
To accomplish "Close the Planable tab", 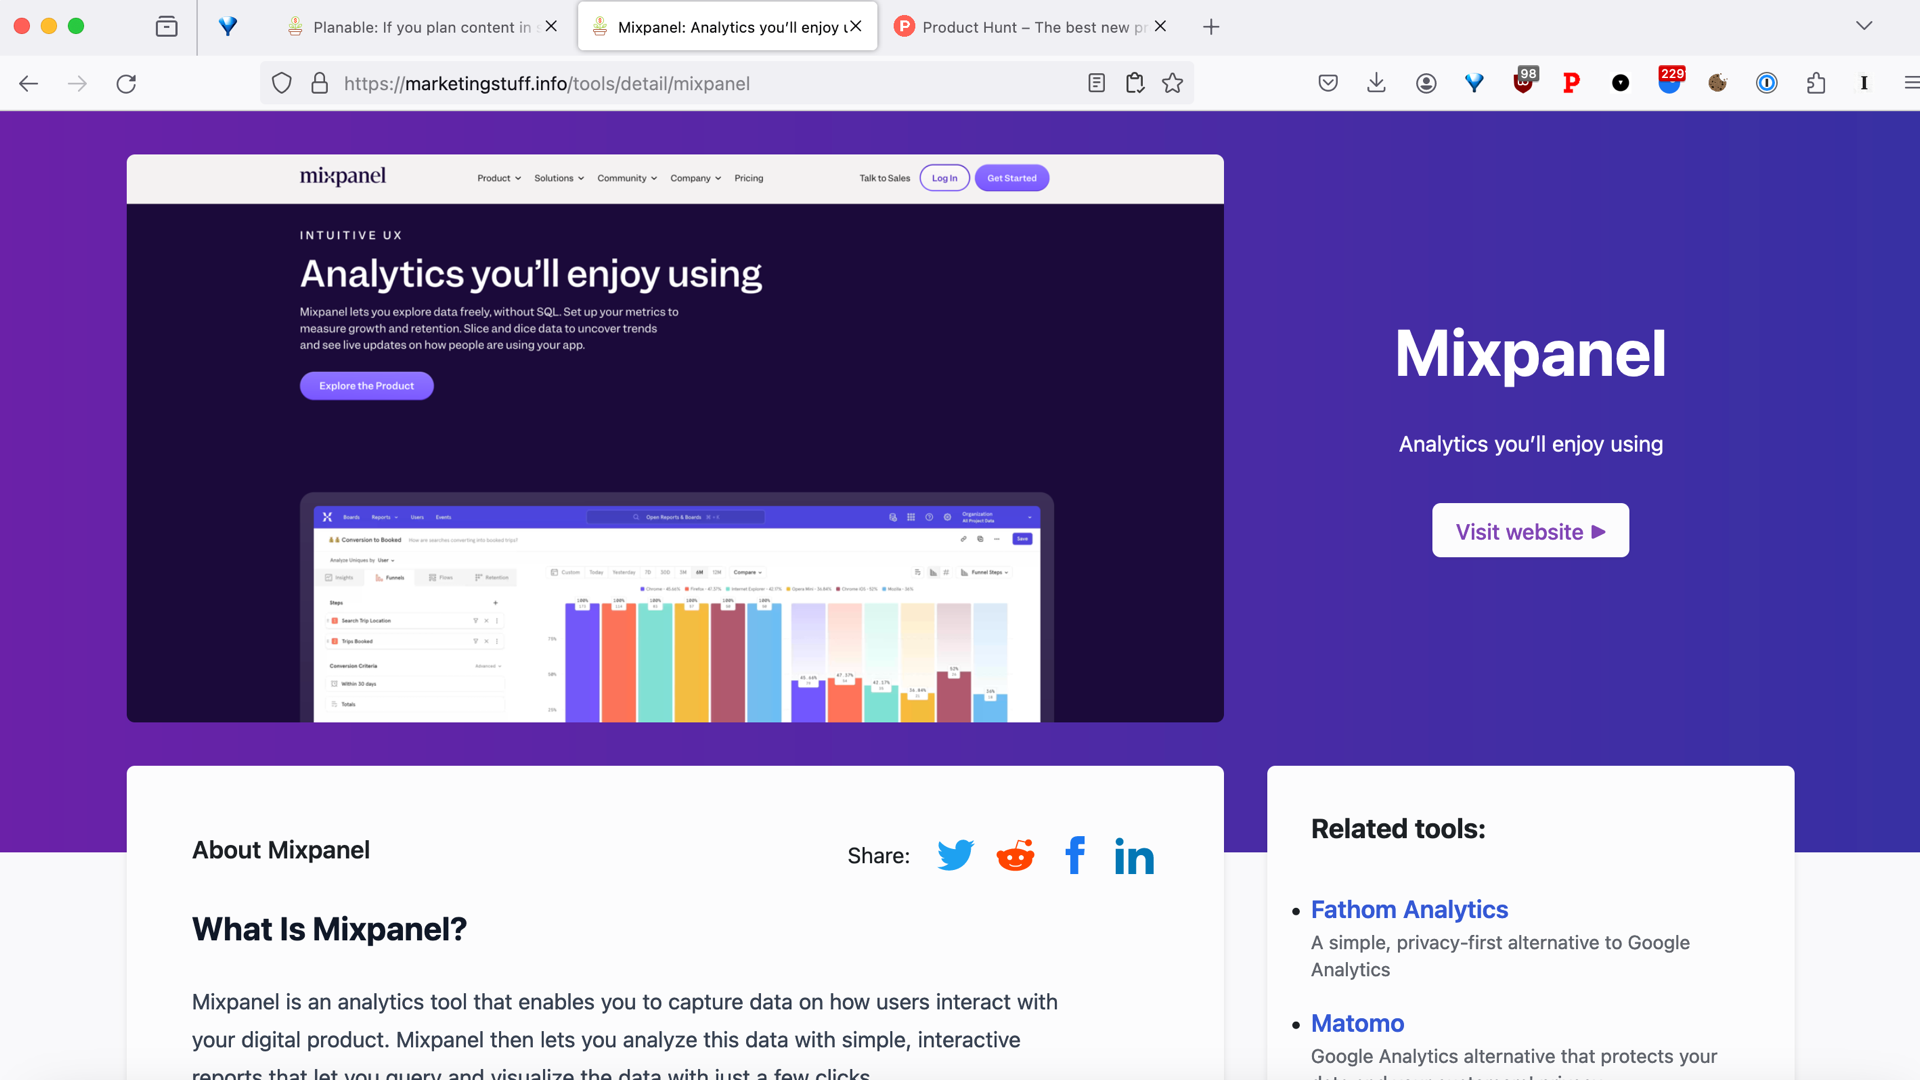I will [x=551, y=27].
